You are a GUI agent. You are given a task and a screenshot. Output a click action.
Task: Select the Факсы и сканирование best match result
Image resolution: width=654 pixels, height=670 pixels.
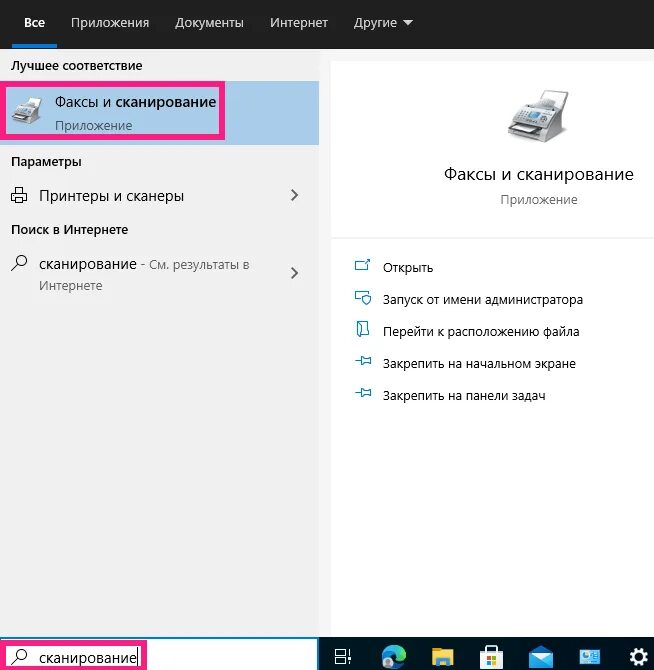[159, 113]
